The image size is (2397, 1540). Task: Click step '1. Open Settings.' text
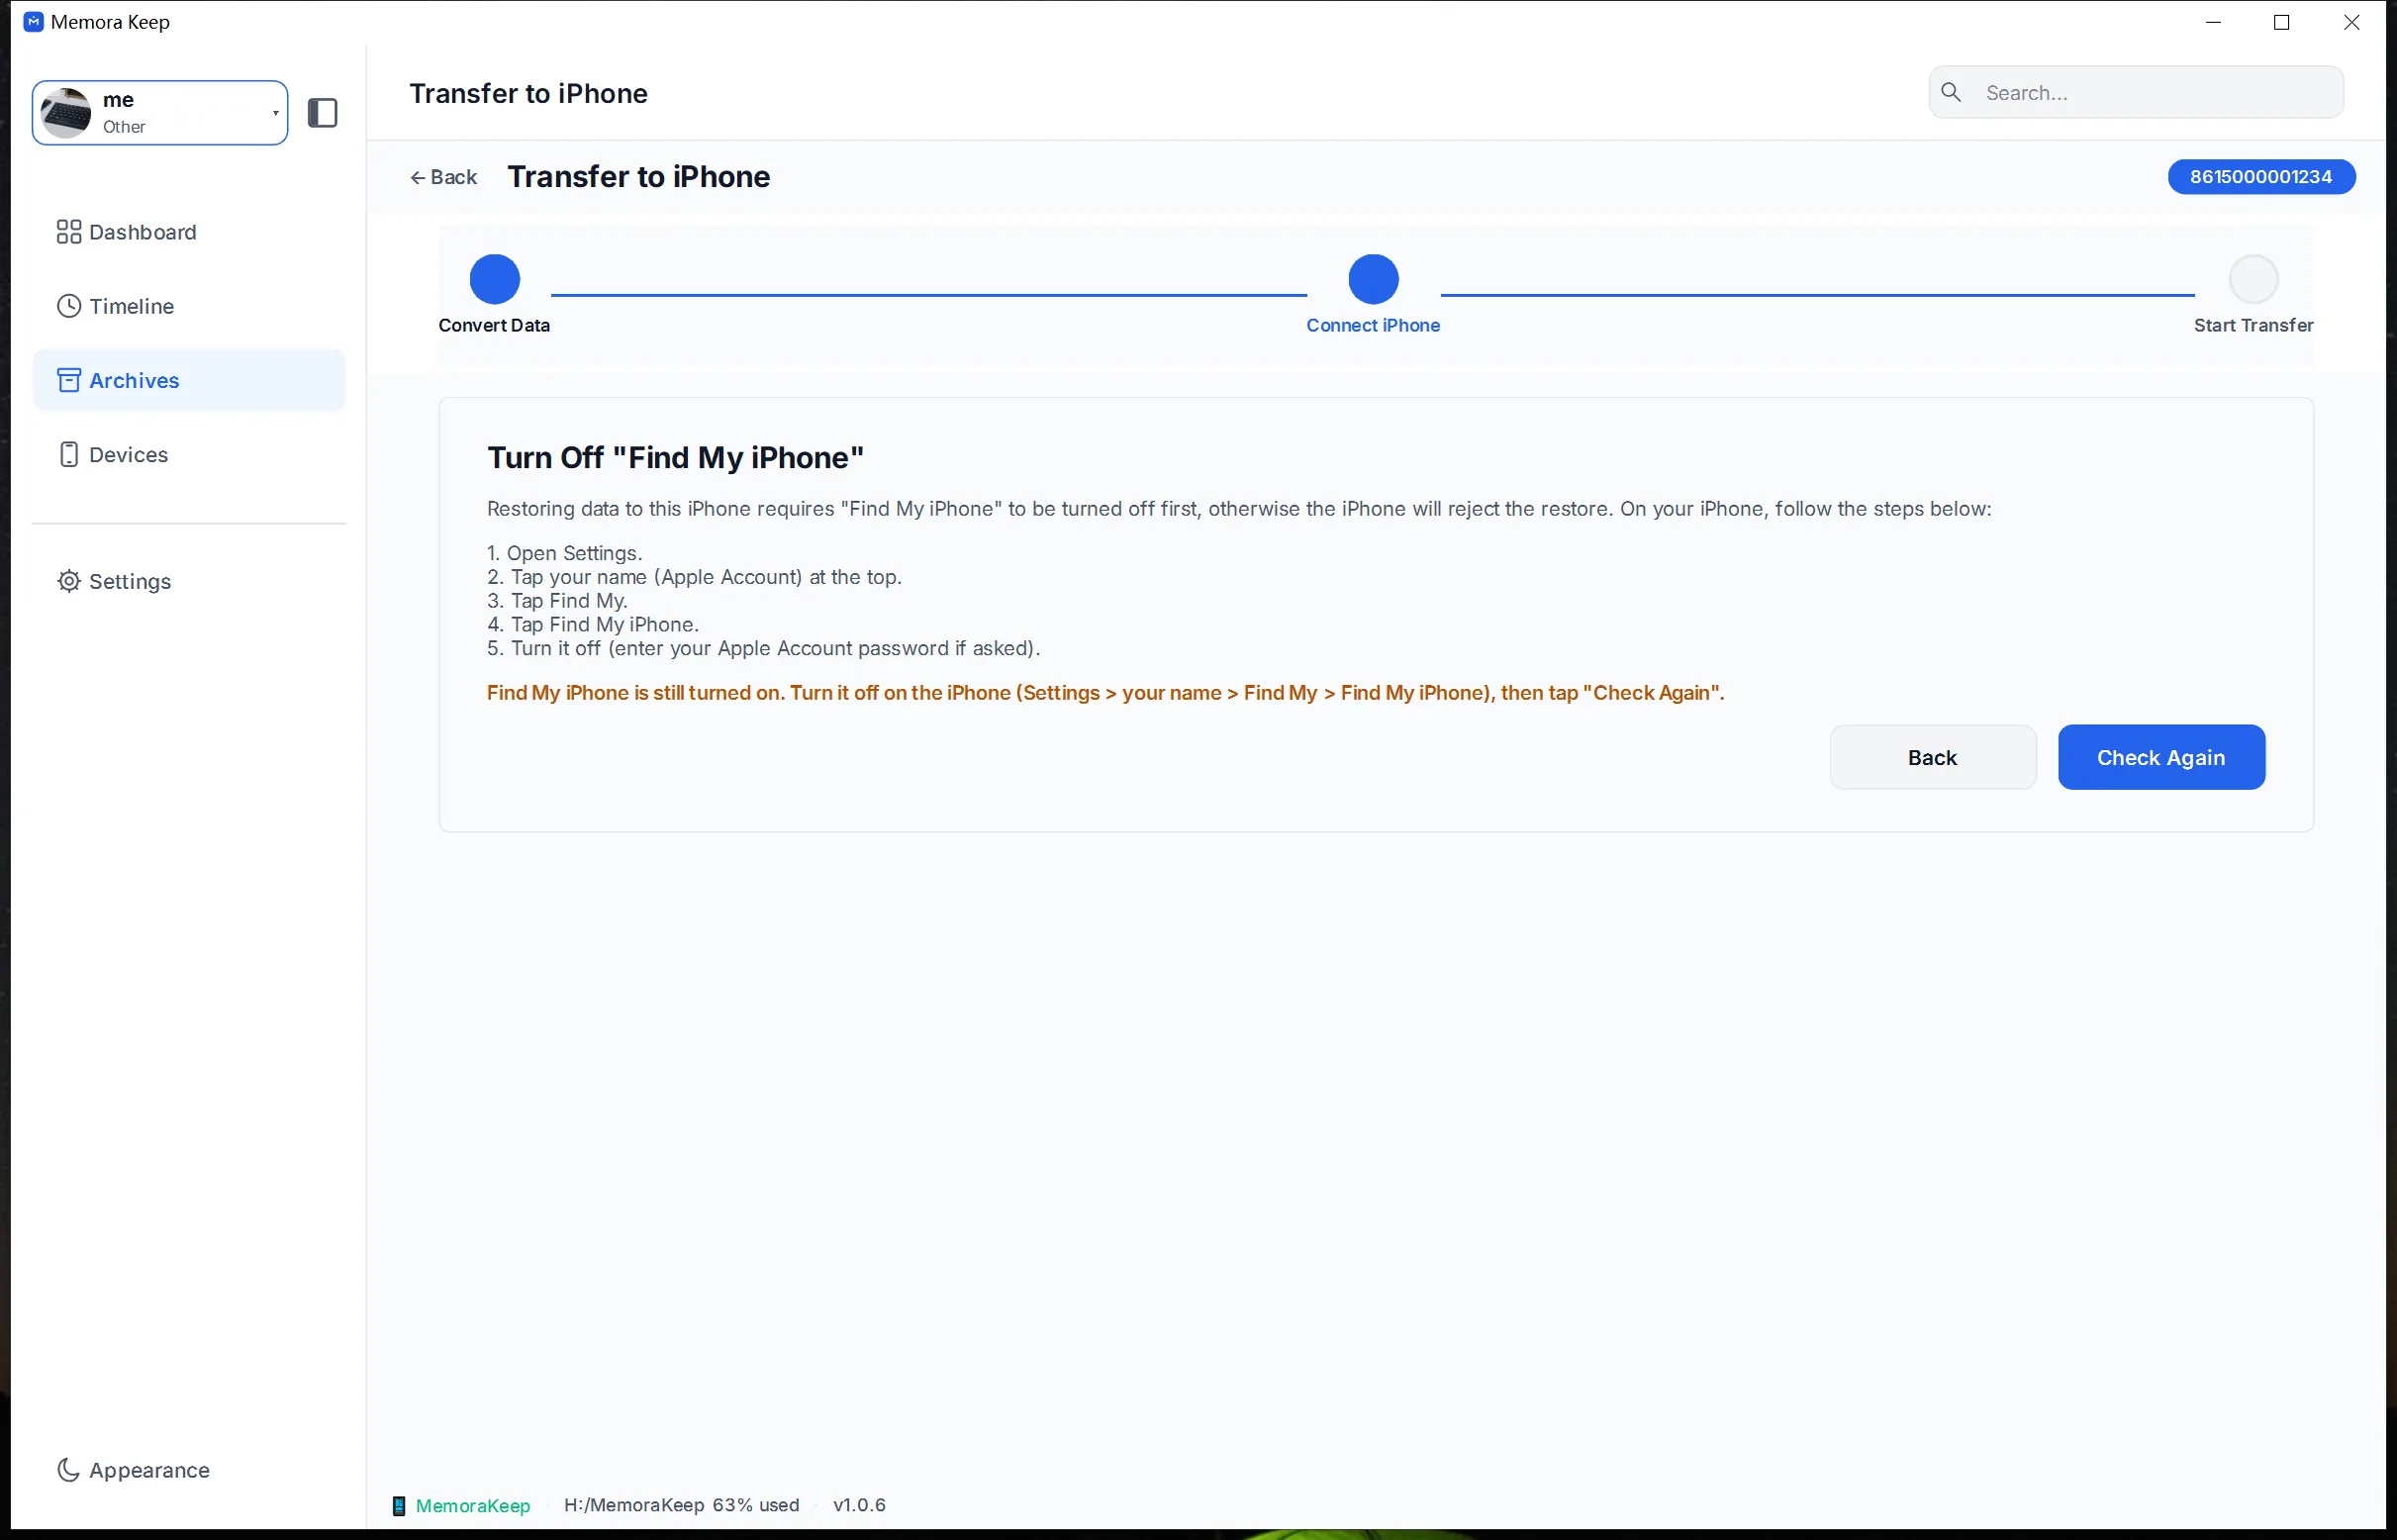(564, 553)
